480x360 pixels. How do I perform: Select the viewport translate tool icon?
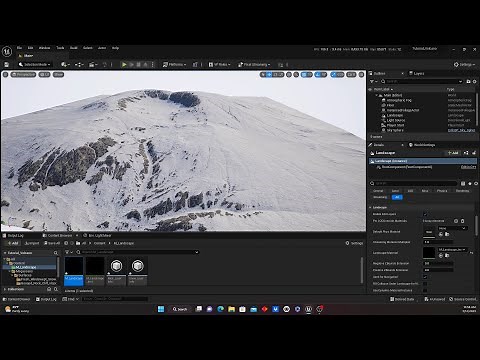point(269,75)
